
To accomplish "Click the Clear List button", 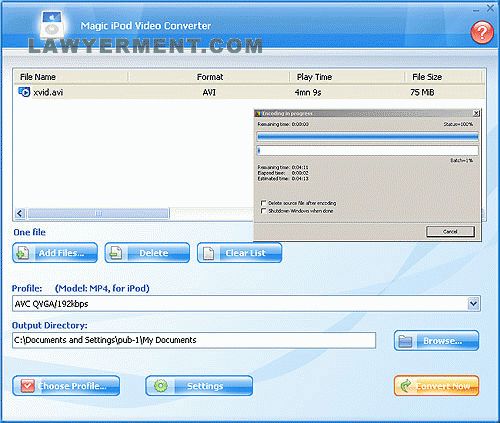I will [x=239, y=253].
